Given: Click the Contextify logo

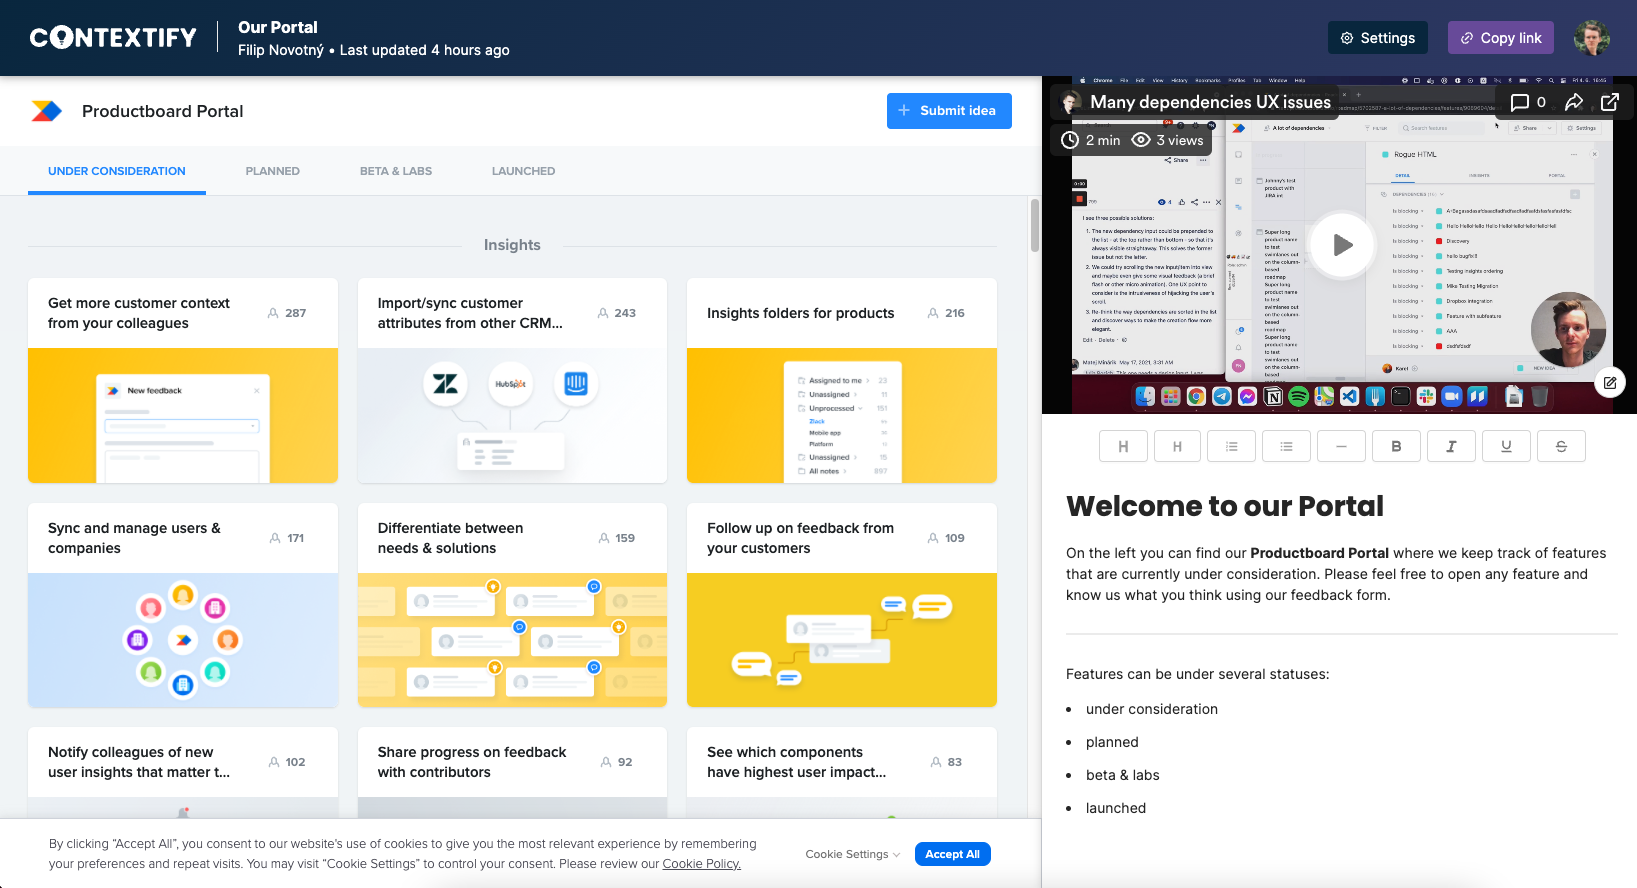Looking at the screenshot, I should pyautogui.click(x=113, y=38).
